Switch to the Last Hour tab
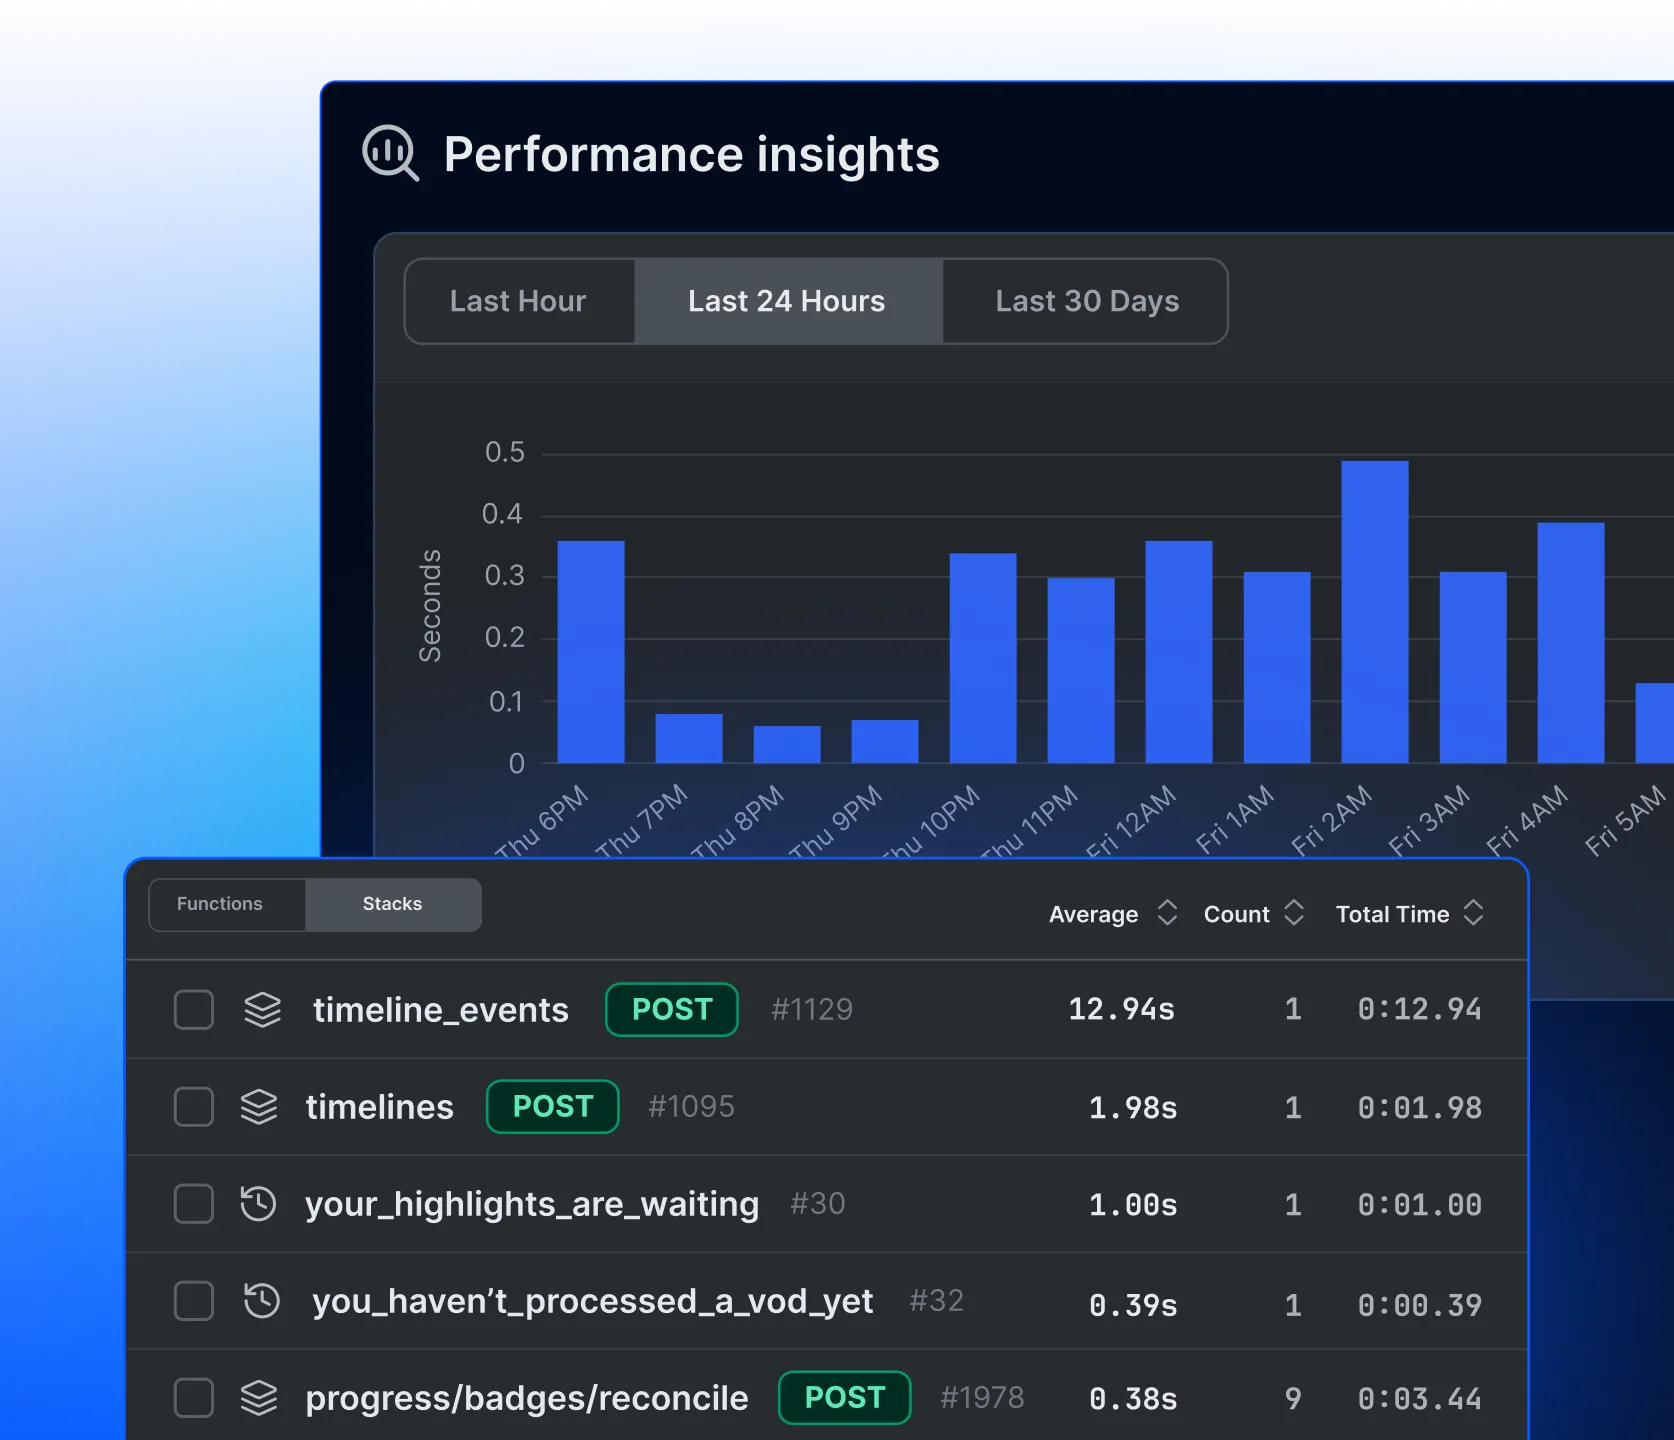The image size is (1674, 1440). coord(519,301)
